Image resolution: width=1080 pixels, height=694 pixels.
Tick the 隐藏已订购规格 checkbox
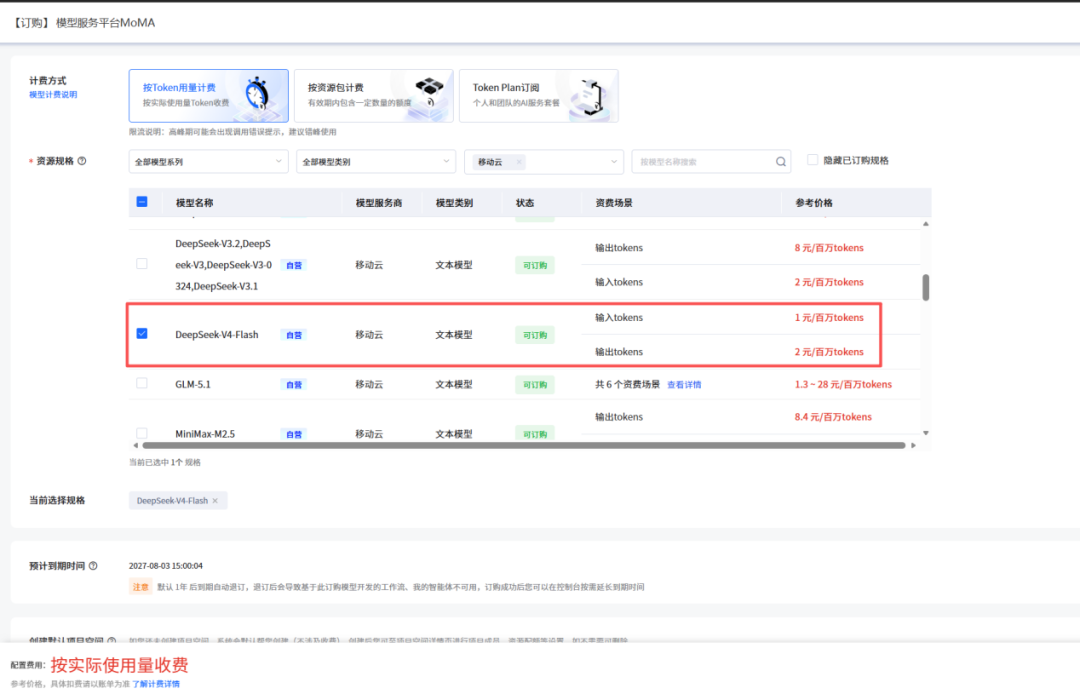[813, 160]
